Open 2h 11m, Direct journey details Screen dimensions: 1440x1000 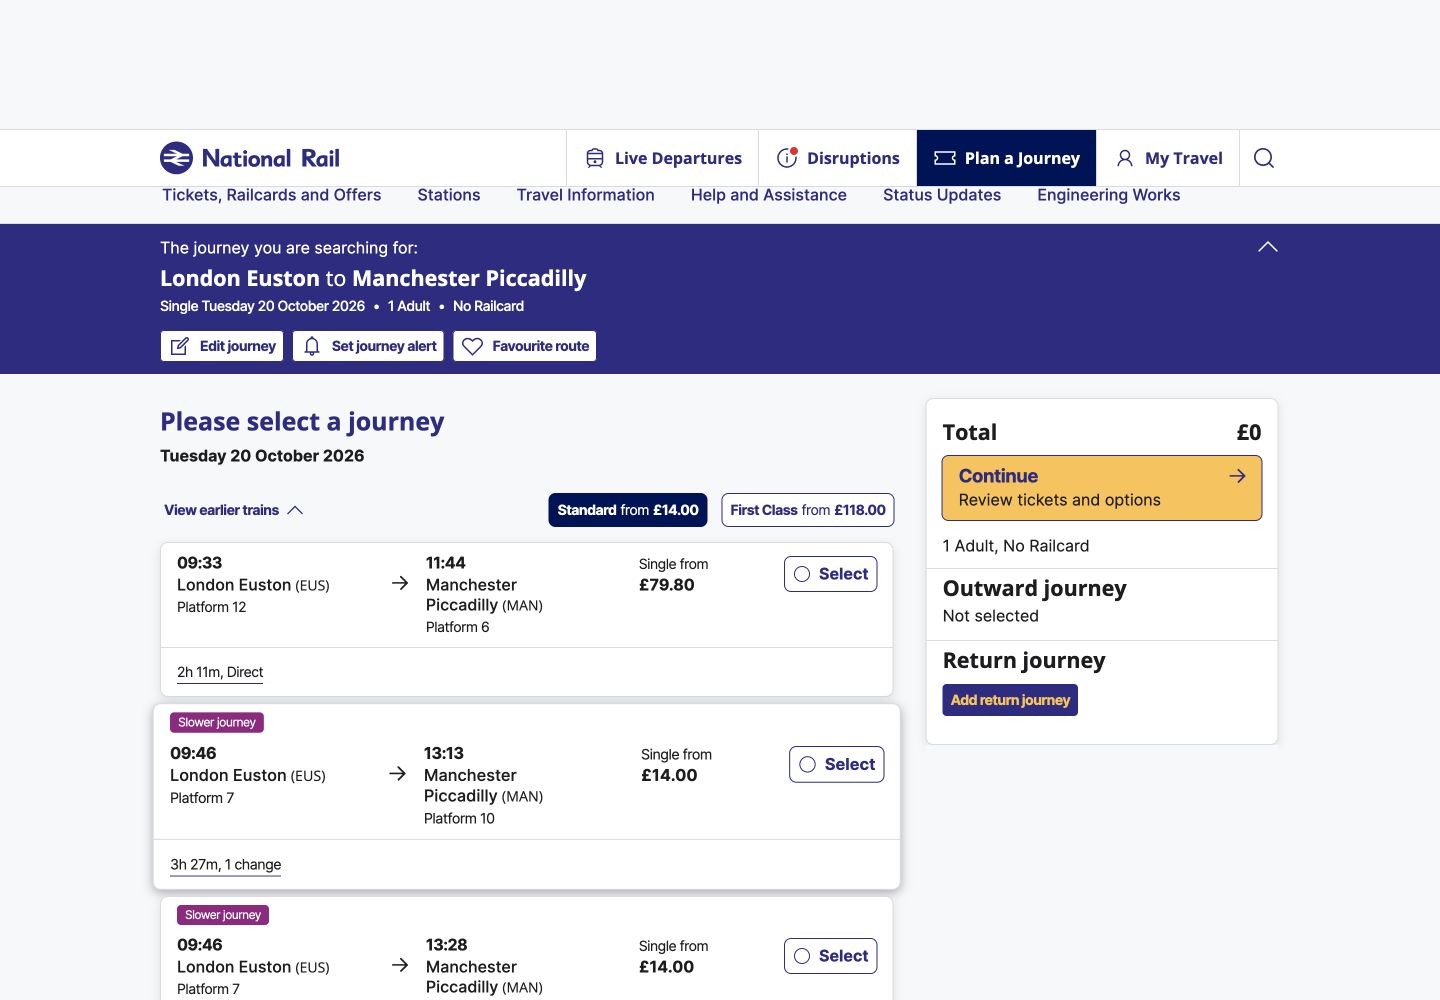click(x=220, y=672)
